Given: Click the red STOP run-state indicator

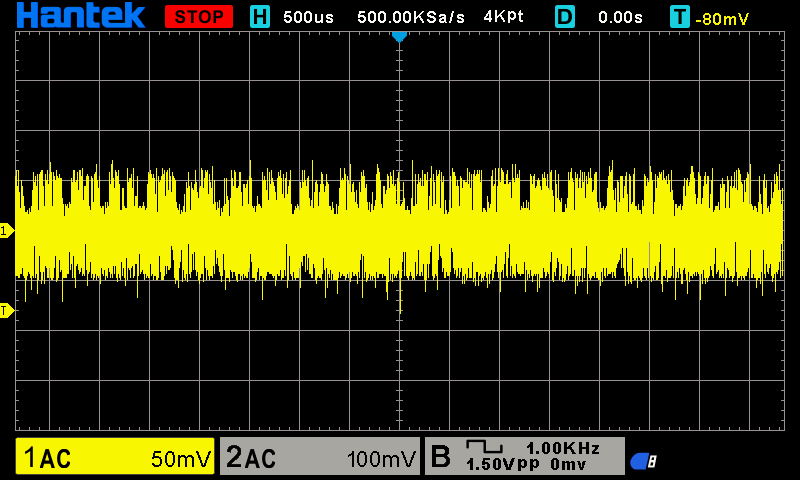Looking at the screenshot, I should click(x=199, y=17).
